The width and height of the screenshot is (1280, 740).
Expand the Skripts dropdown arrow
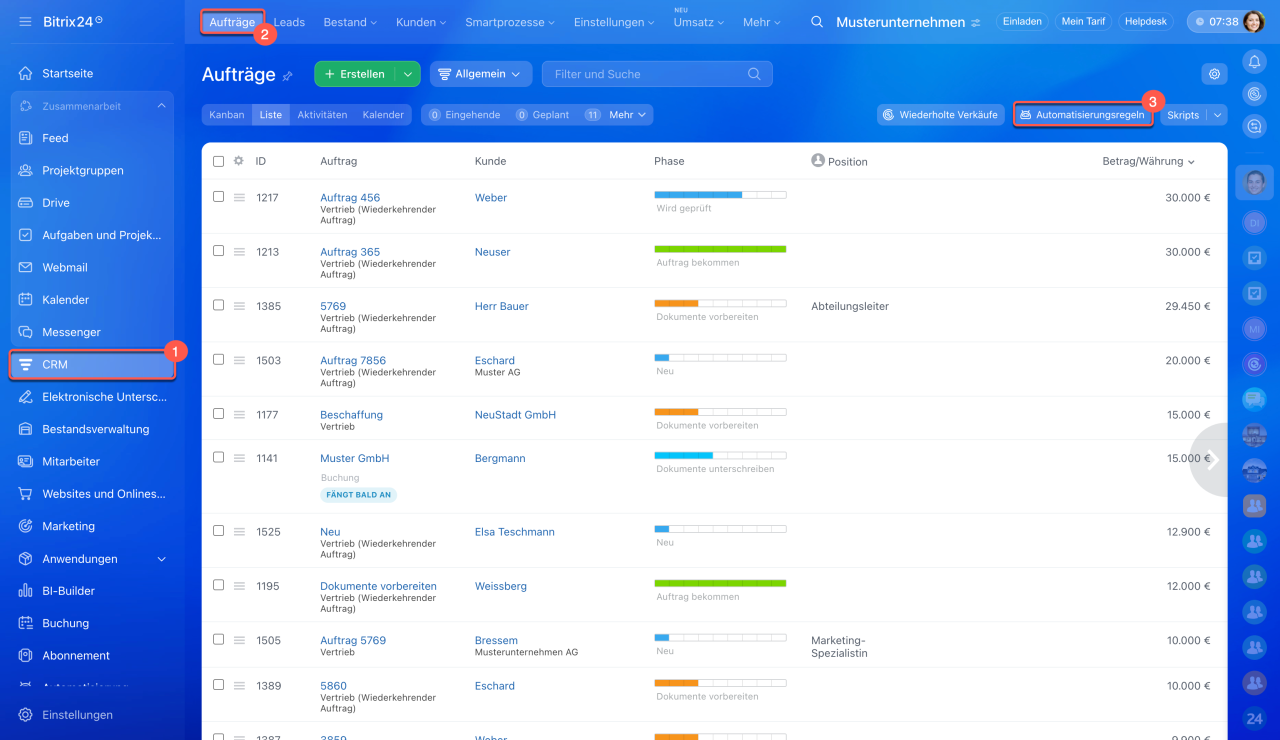[x=1217, y=115]
